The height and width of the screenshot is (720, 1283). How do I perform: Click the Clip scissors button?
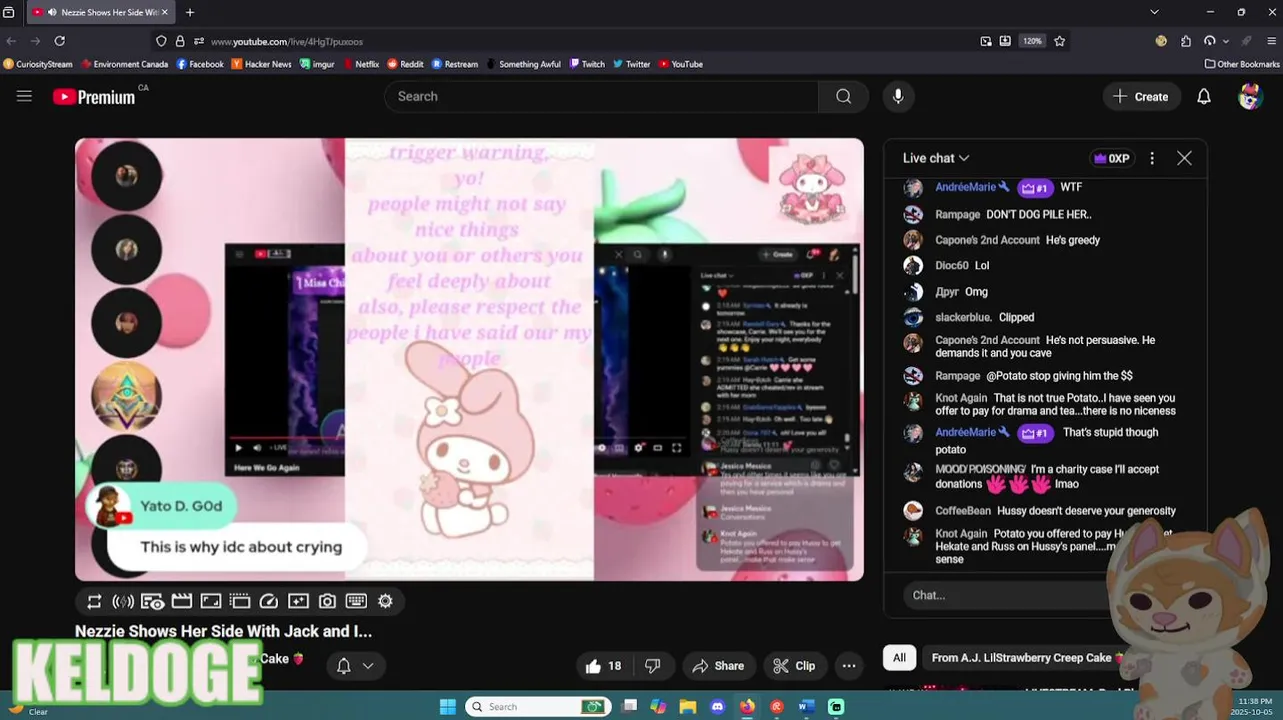[795, 666]
